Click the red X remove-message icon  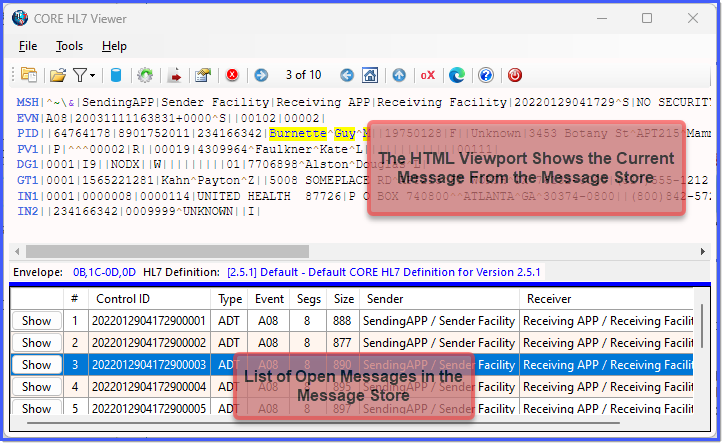(x=232, y=75)
